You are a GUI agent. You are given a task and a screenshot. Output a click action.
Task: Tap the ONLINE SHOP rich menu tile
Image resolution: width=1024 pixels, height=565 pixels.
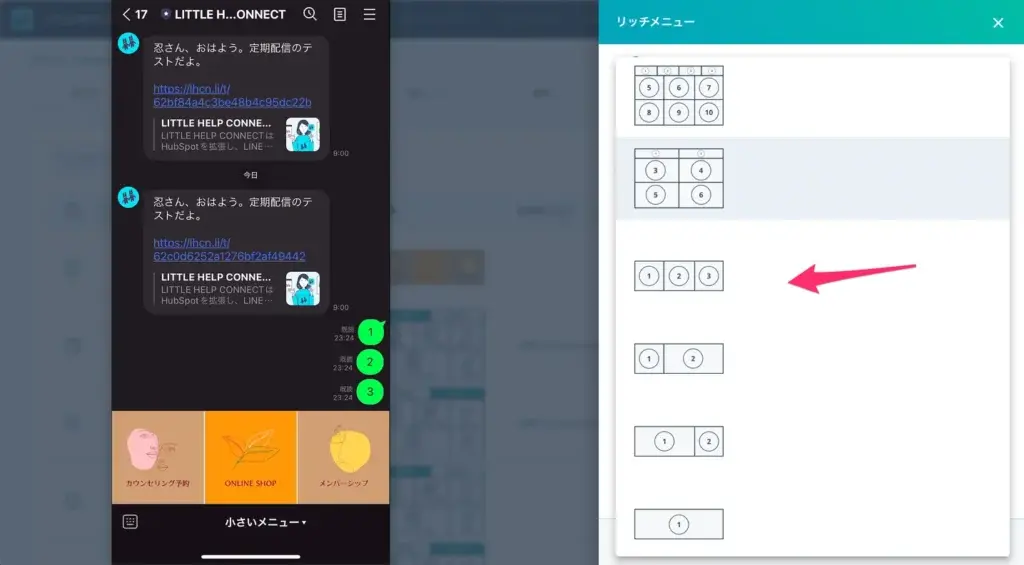(250, 457)
